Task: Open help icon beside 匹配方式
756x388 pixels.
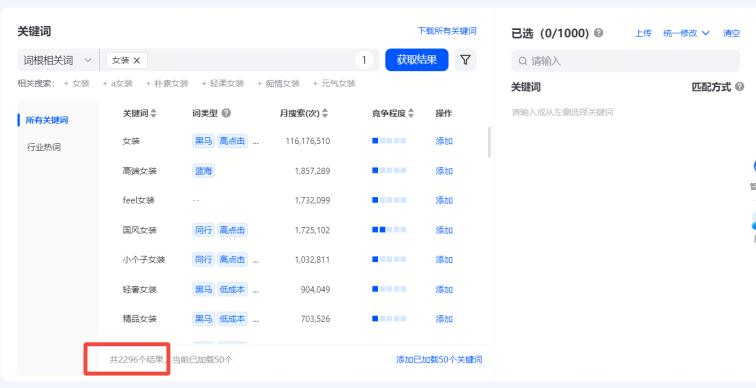Action: [x=740, y=87]
